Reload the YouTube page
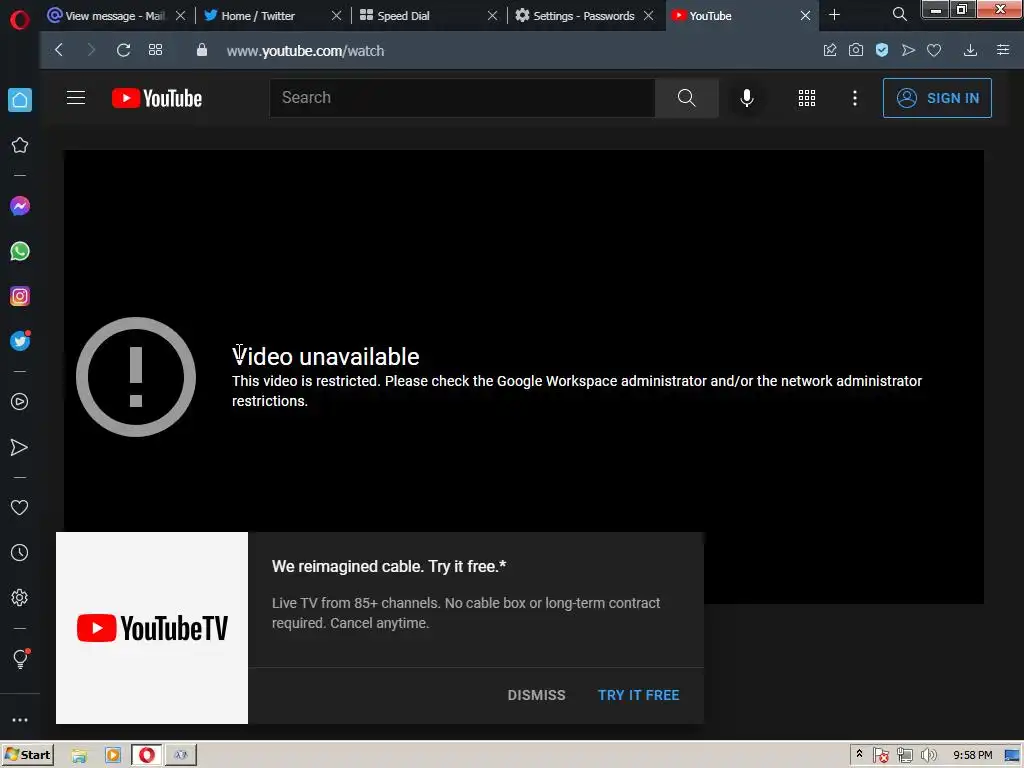 coord(123,50)
